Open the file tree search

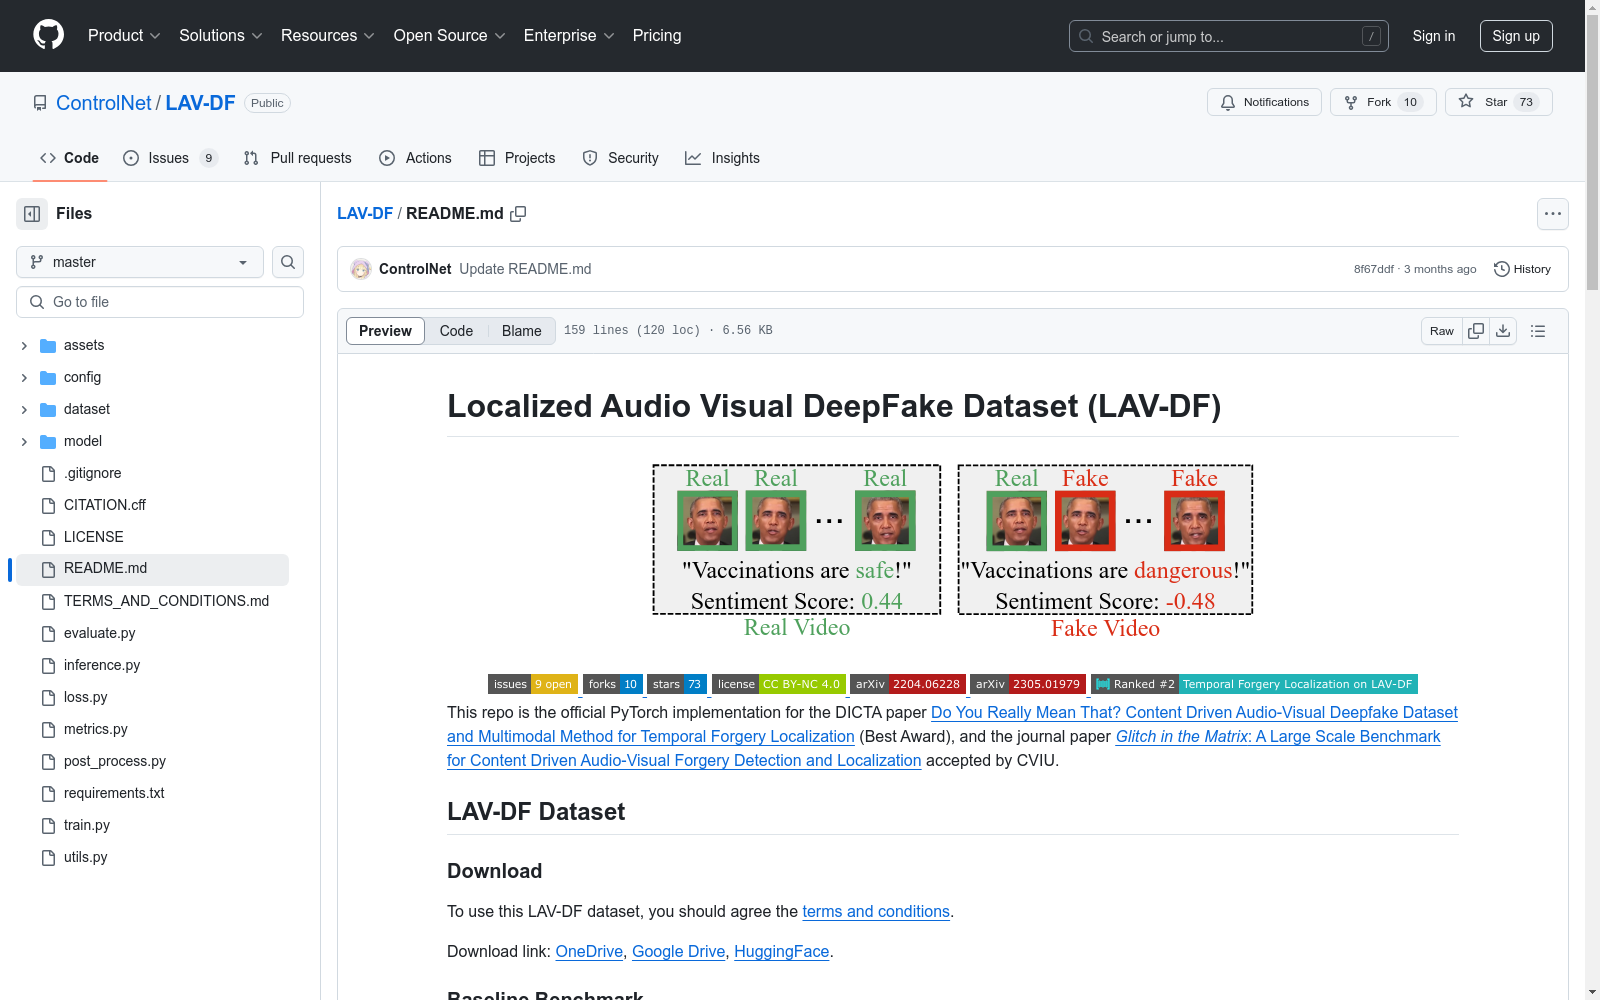[x=287, y=262]
